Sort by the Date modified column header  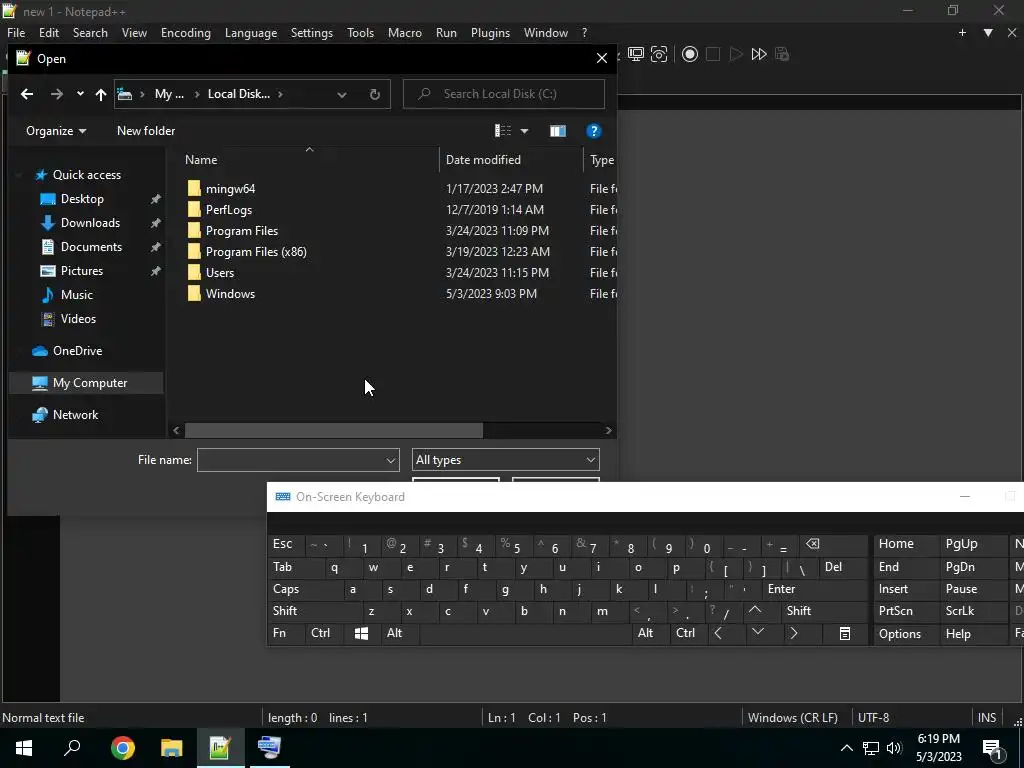click(x=483, y=160)
